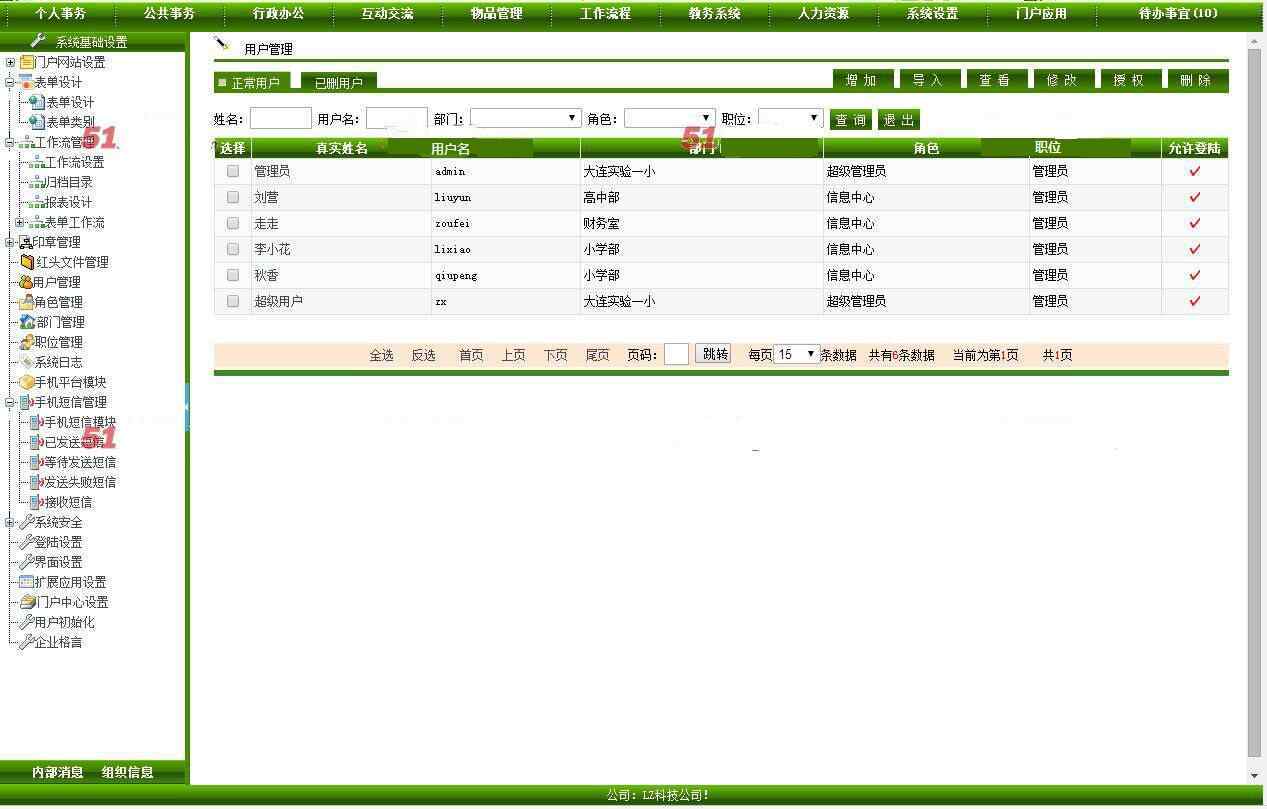This screenshot has height=809, width=1267.
Task: Click the vertical scrollbar on the right
Action: [x=1254, y=400]
